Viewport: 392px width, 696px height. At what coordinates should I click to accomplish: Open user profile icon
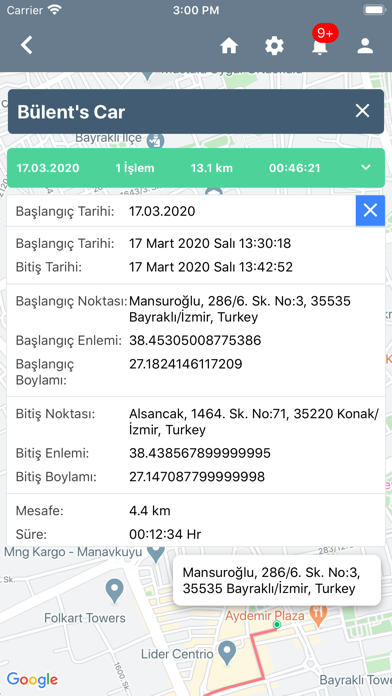[x=365, y=46]
